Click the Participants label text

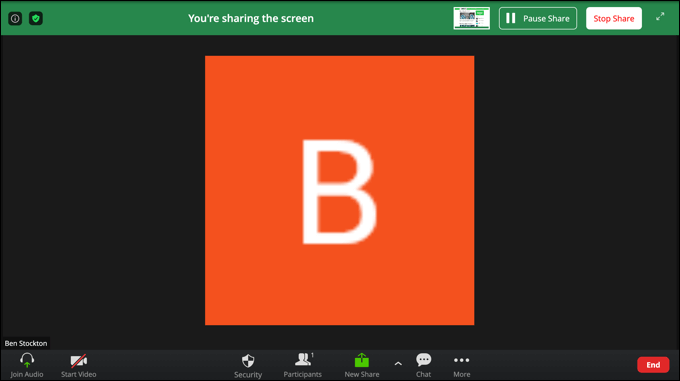point(303,374)
